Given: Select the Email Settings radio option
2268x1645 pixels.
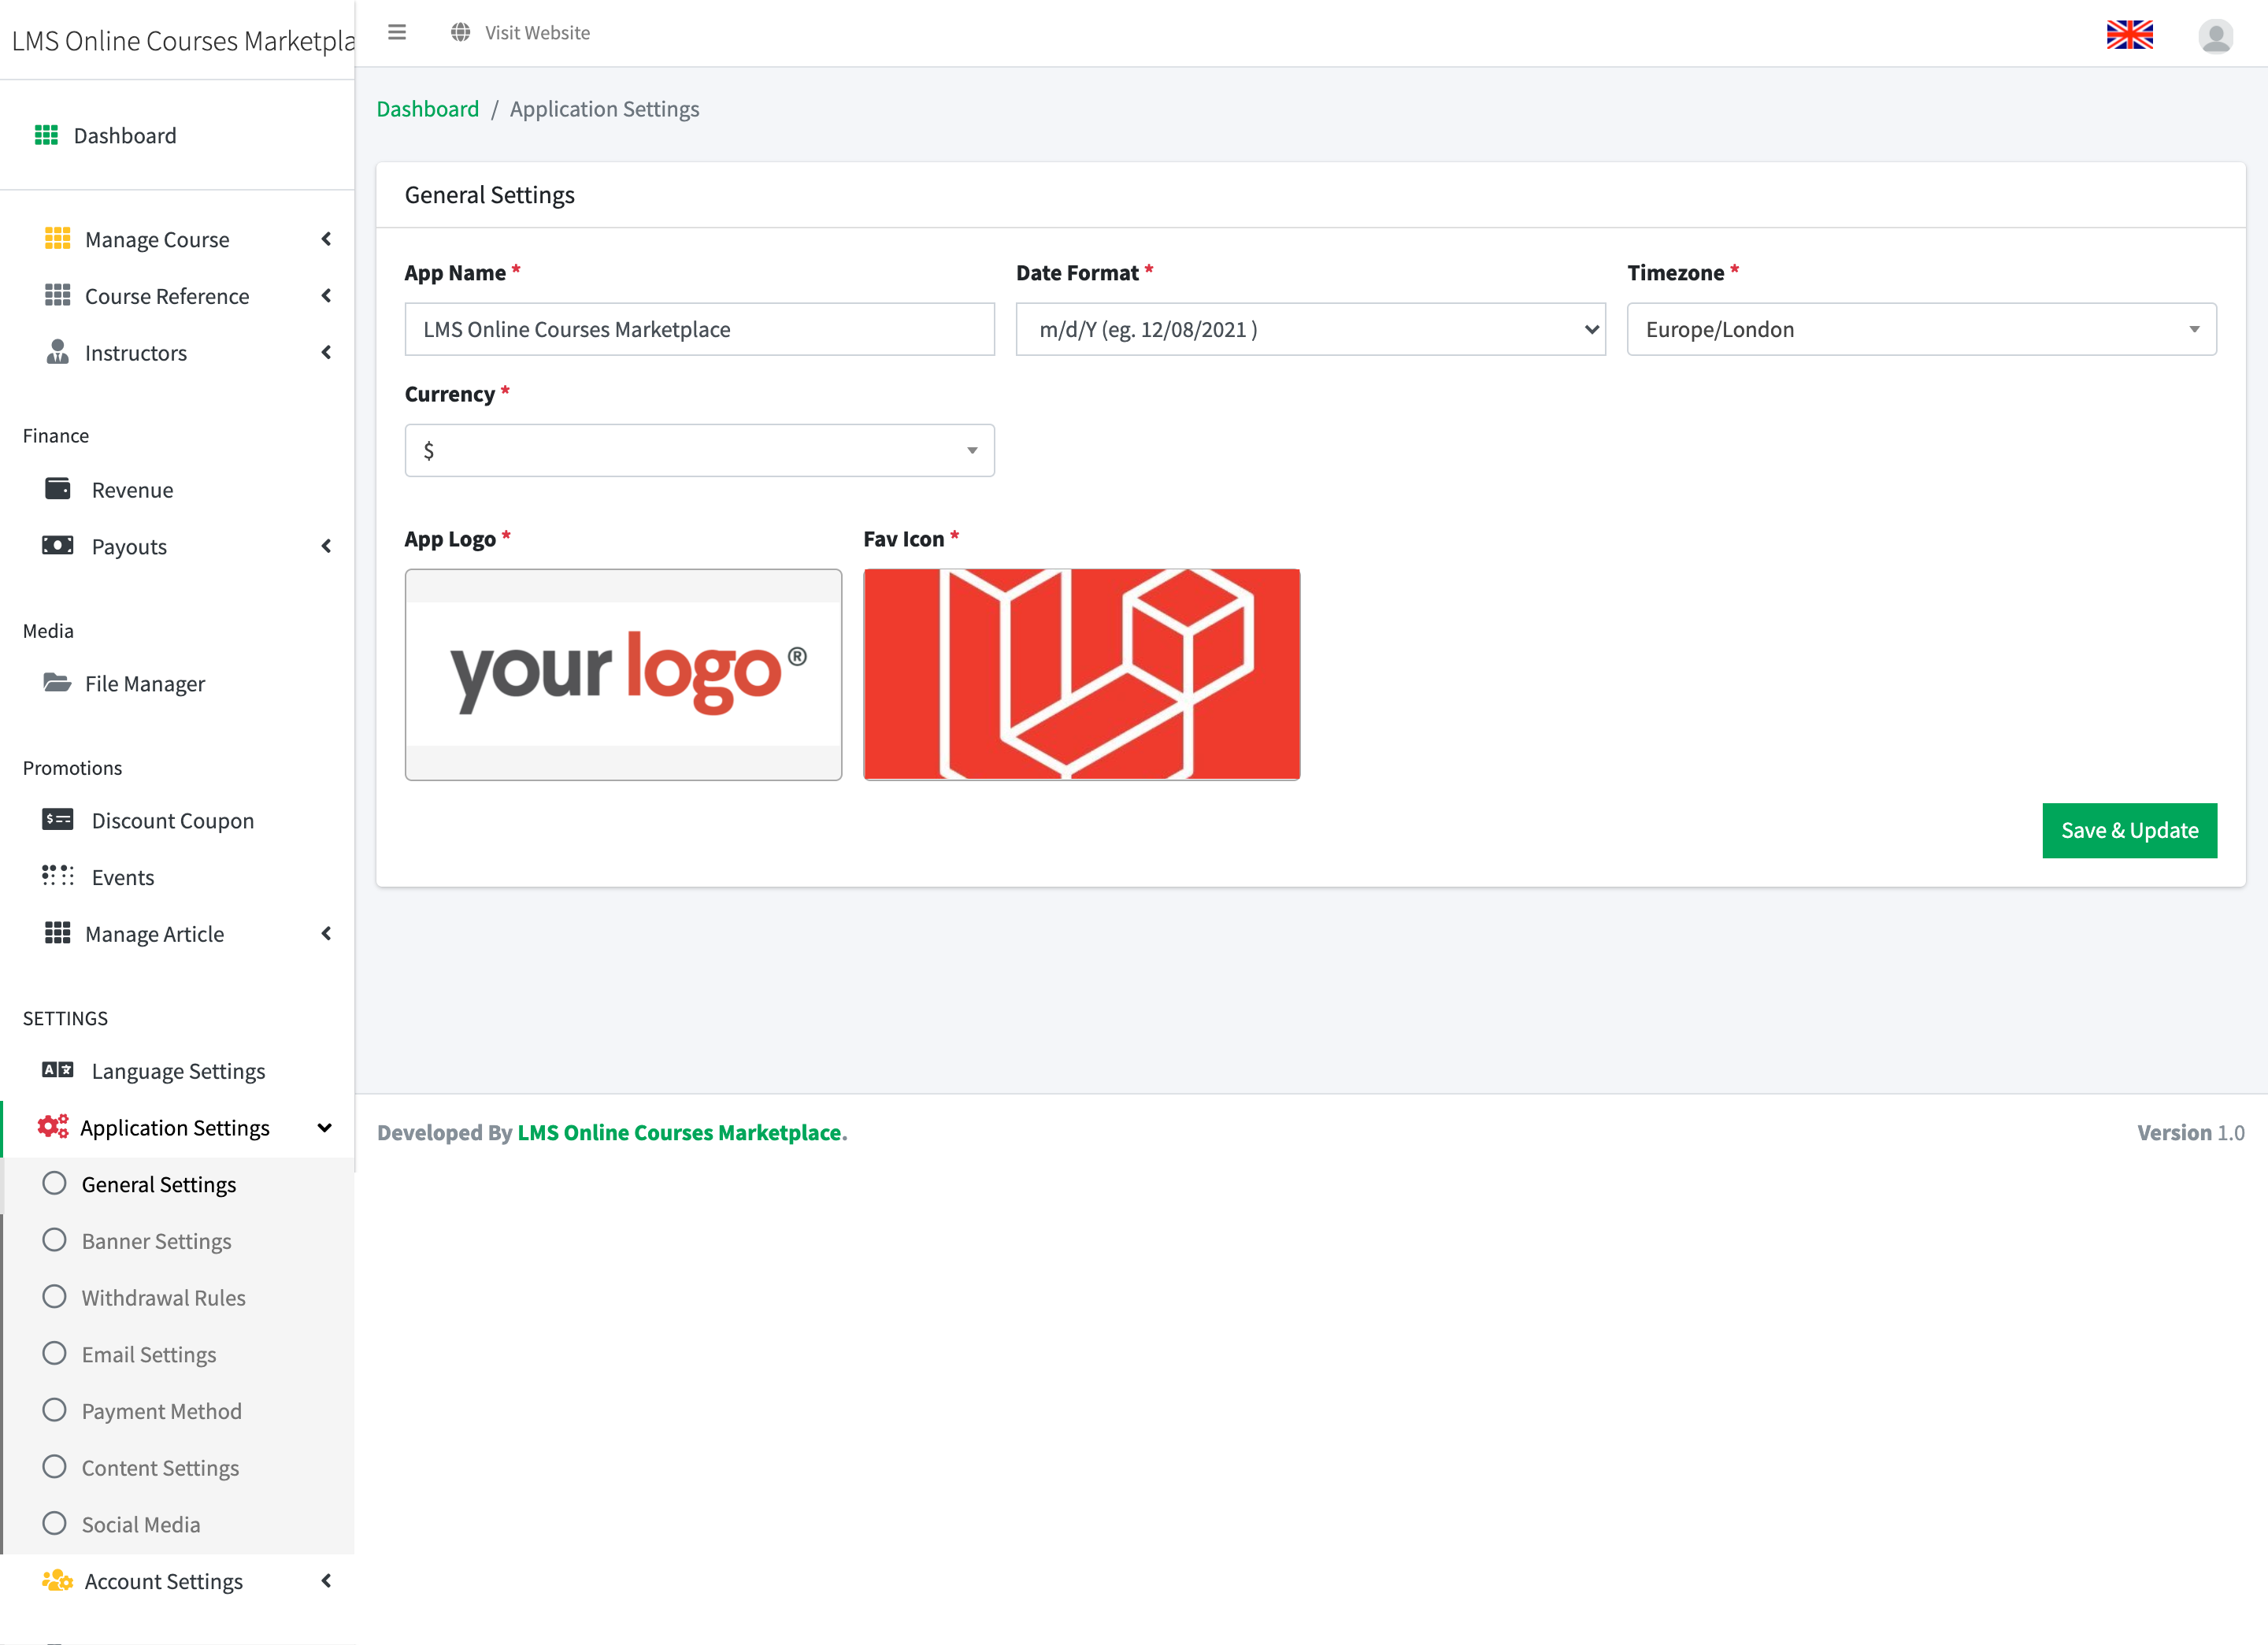Looking at the screenshot, I should pyautogui.click(x=55, y=1353).
